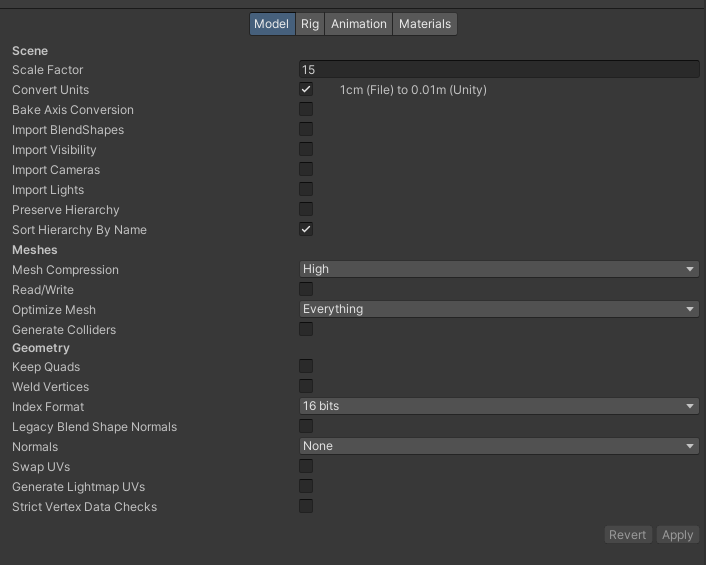This screenshot has width=706, height=565.
Task: Open the Mesh Compression dropdown
Action: [x=498, y=269]
